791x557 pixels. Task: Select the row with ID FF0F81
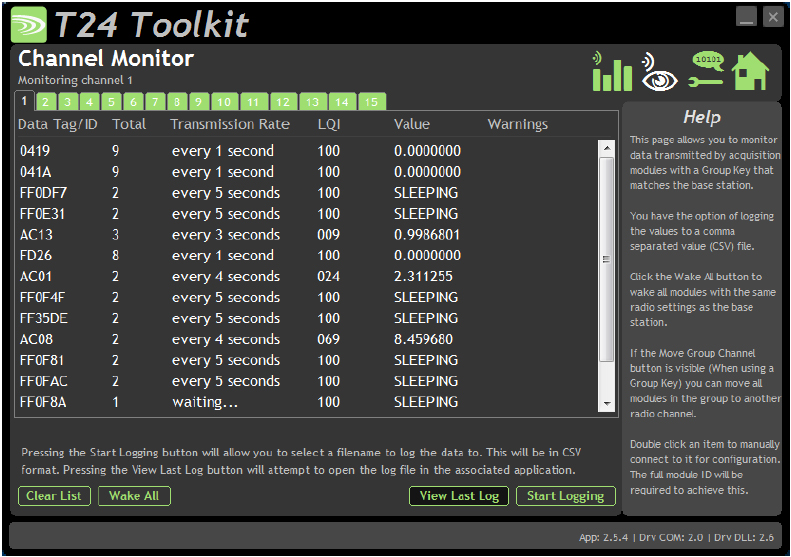[307, 360]
